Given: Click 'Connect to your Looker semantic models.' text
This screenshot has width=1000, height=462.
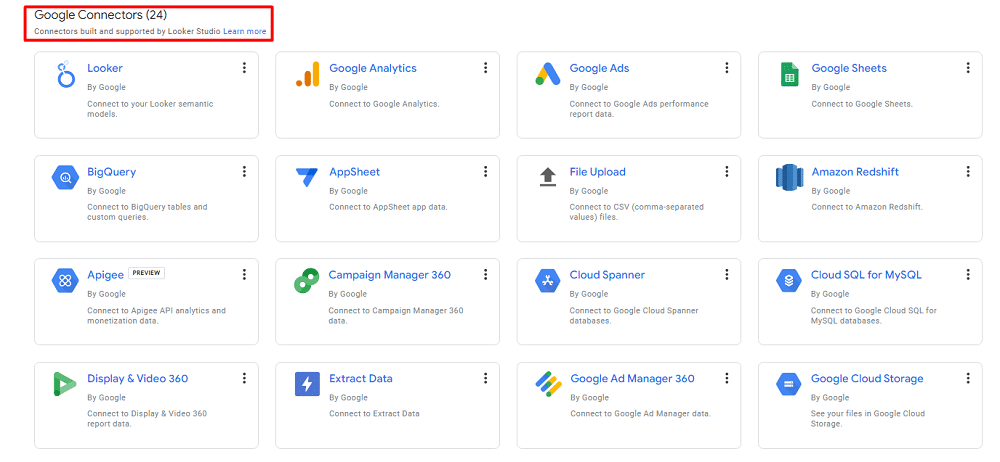Looking at the screenshot, I should tap(151, 109).
